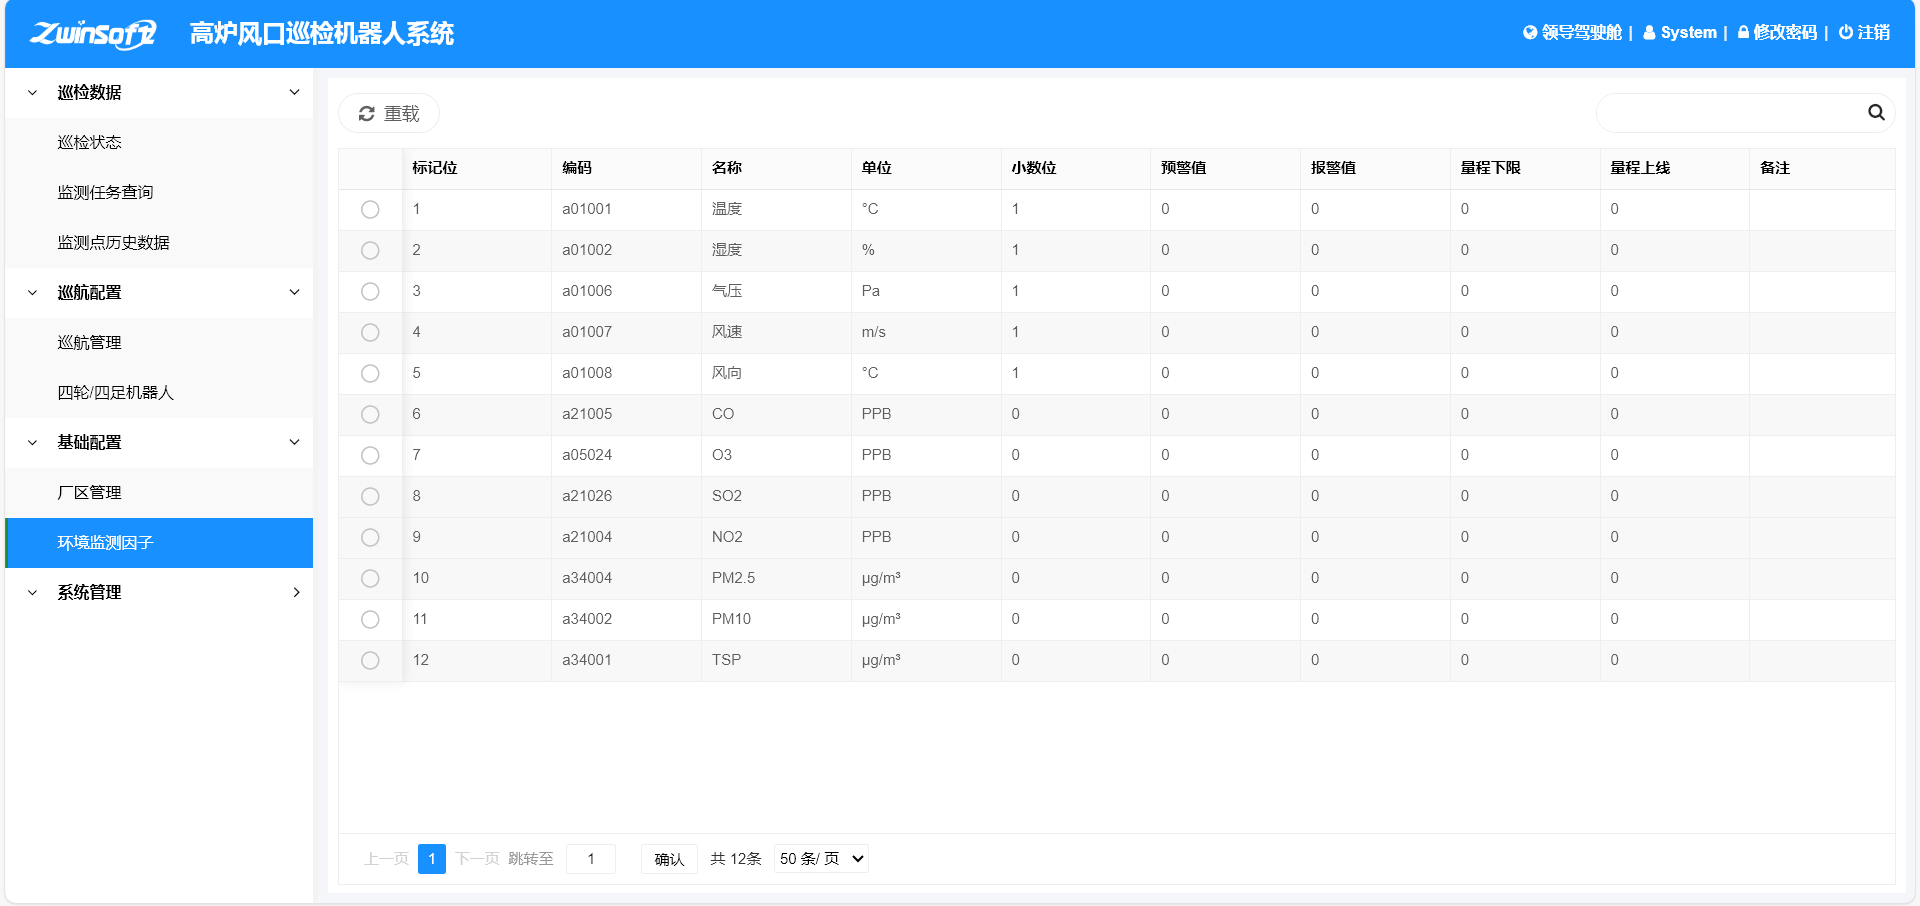1920x906 pixels.
Task: Click 注销 logout link
Action: click(x=1864, y=33)
